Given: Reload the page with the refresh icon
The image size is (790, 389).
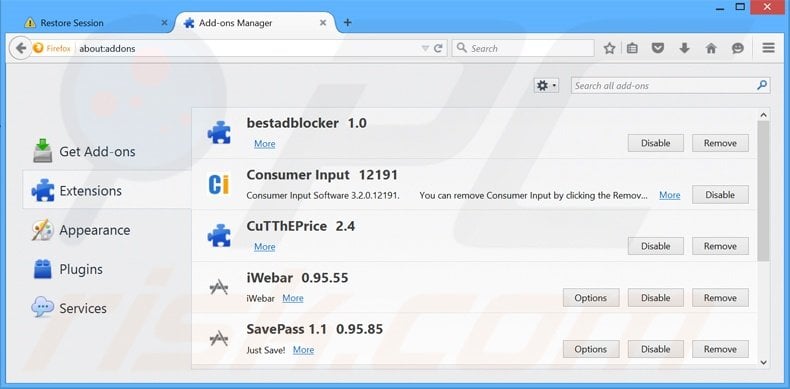Looking at the screenshot, I should [x=438, y=48].
